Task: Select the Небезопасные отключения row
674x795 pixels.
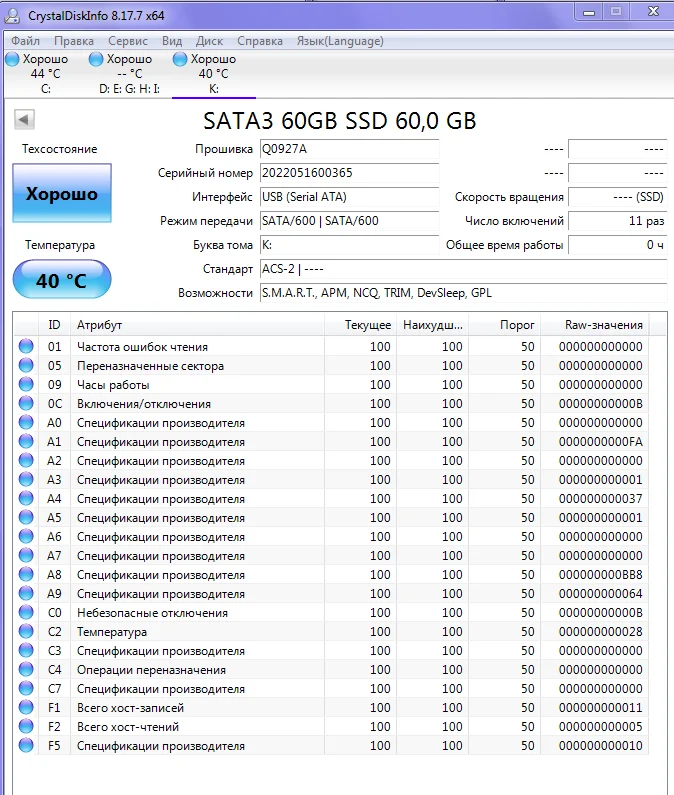Action: [331, 612]
